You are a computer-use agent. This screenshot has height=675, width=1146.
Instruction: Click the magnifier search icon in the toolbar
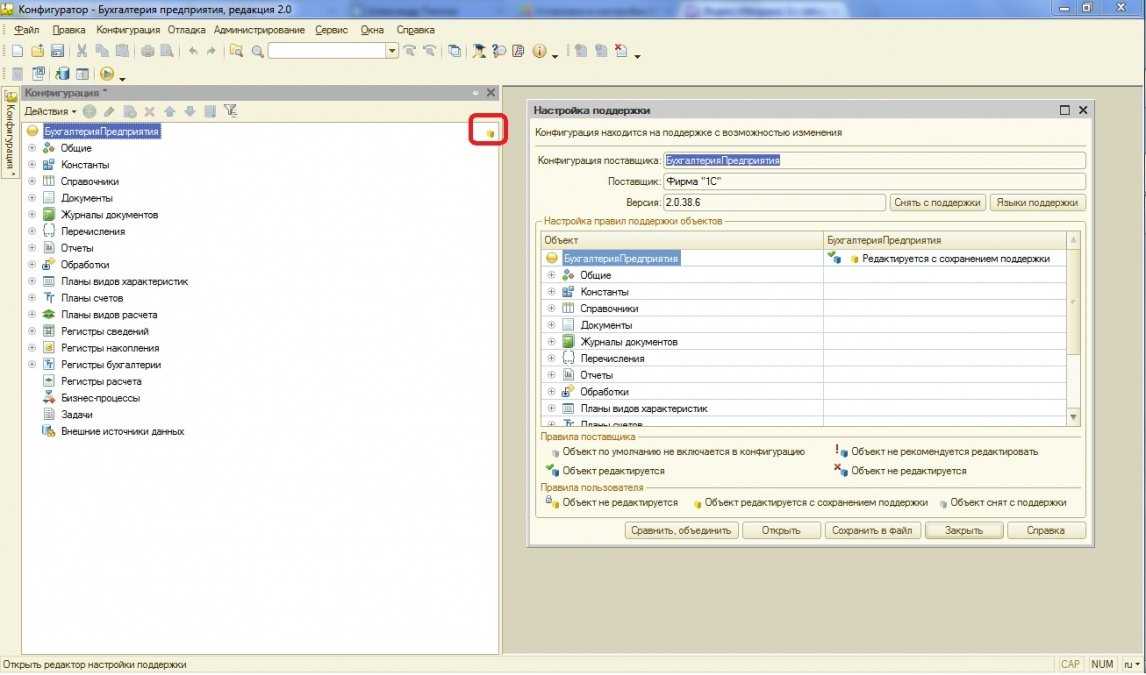click(257, 51)
